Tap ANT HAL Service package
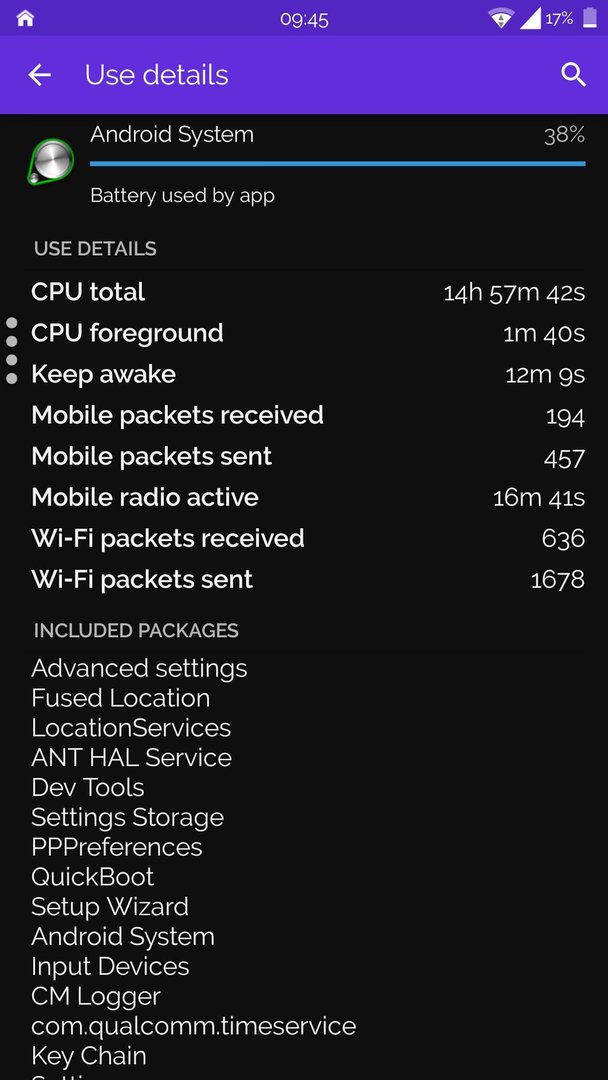The height and width of the screenshot is (1080, 608). [132, 758]
